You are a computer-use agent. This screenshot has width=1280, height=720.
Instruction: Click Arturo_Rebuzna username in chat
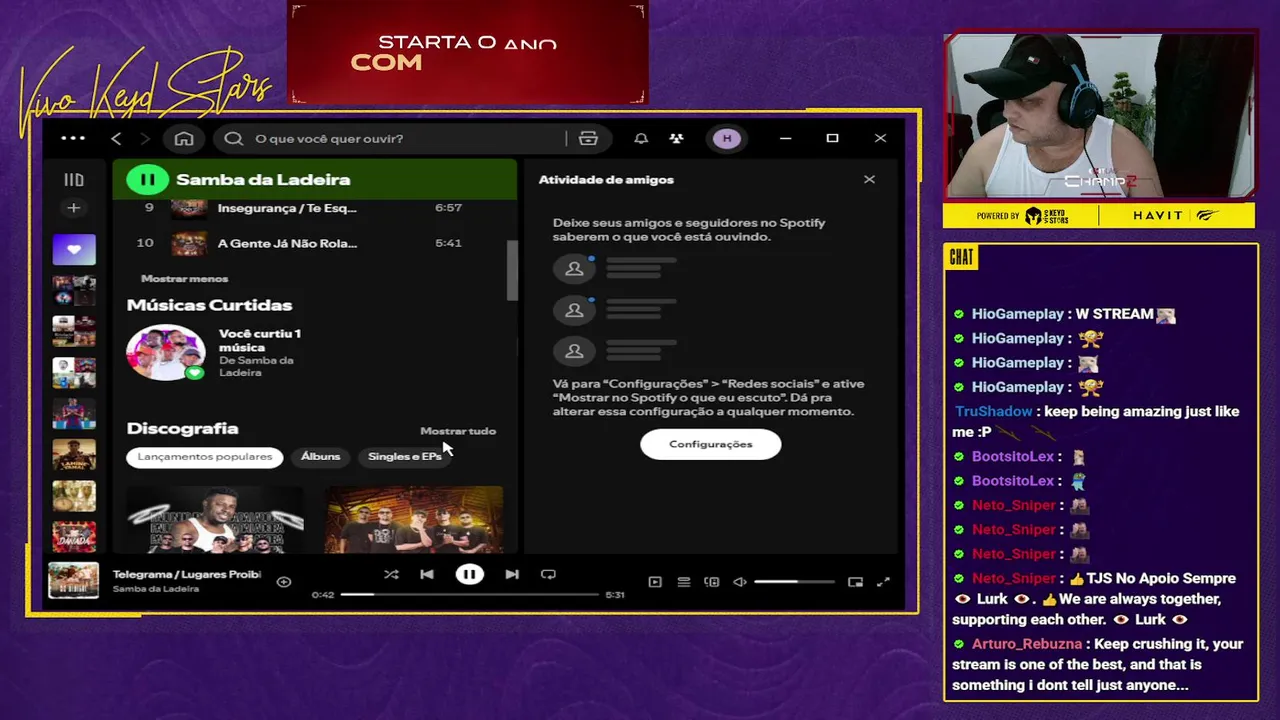1027,644
